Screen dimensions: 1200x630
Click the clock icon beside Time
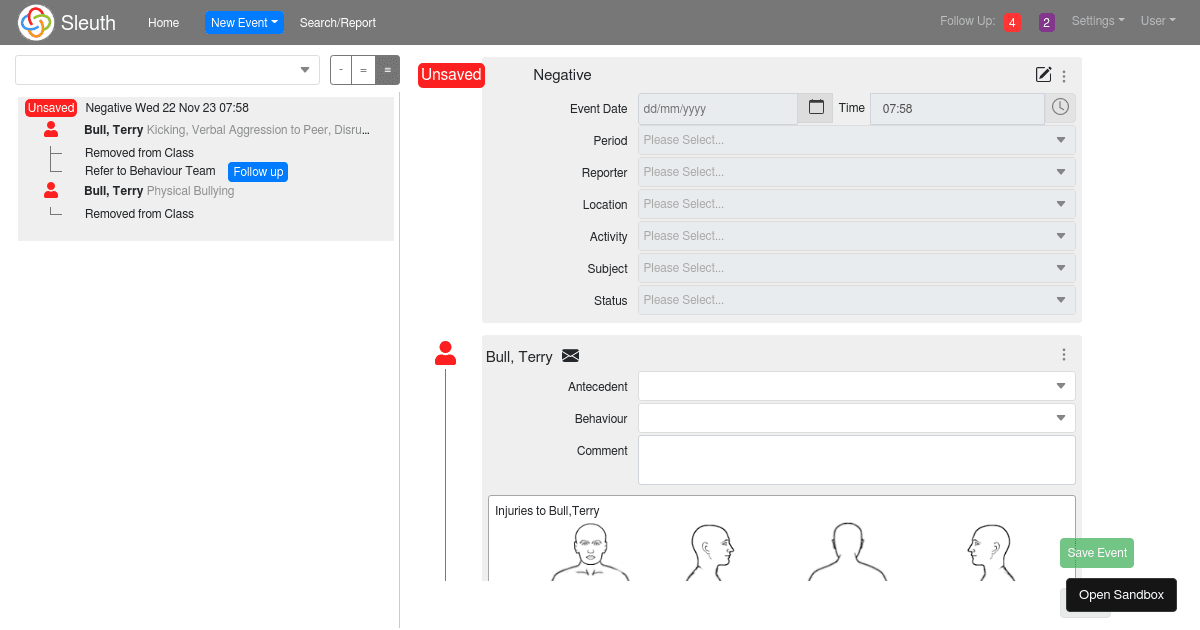tap(1060, 107)
